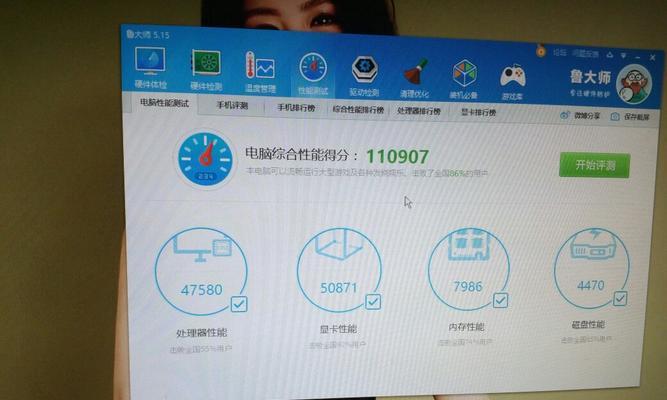Open the title bar dropdown menu arrow
Image resolution: width=667 pixels, height=400 pixels.
click(x=624, y=55)
